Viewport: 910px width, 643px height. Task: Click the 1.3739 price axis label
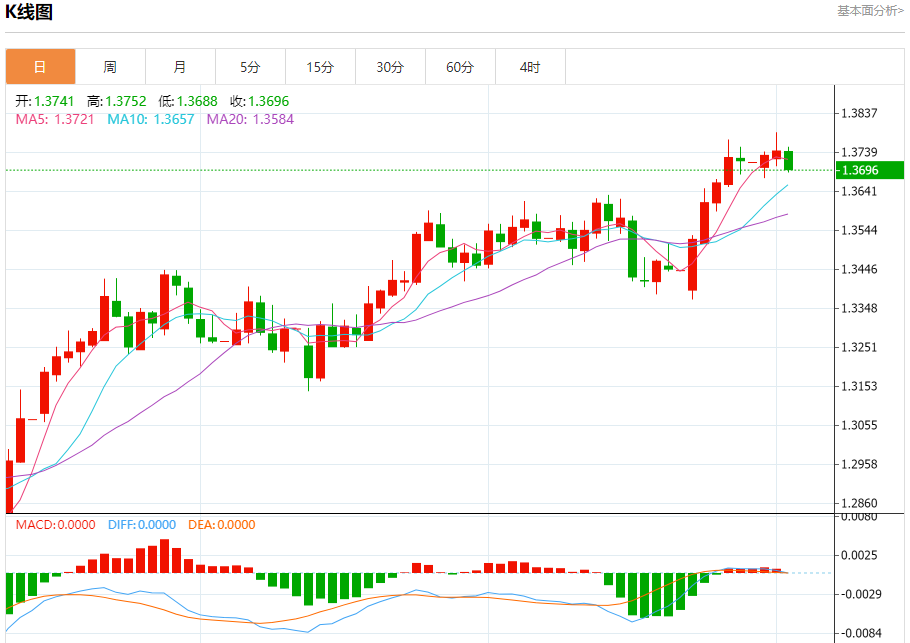point(860,152)
